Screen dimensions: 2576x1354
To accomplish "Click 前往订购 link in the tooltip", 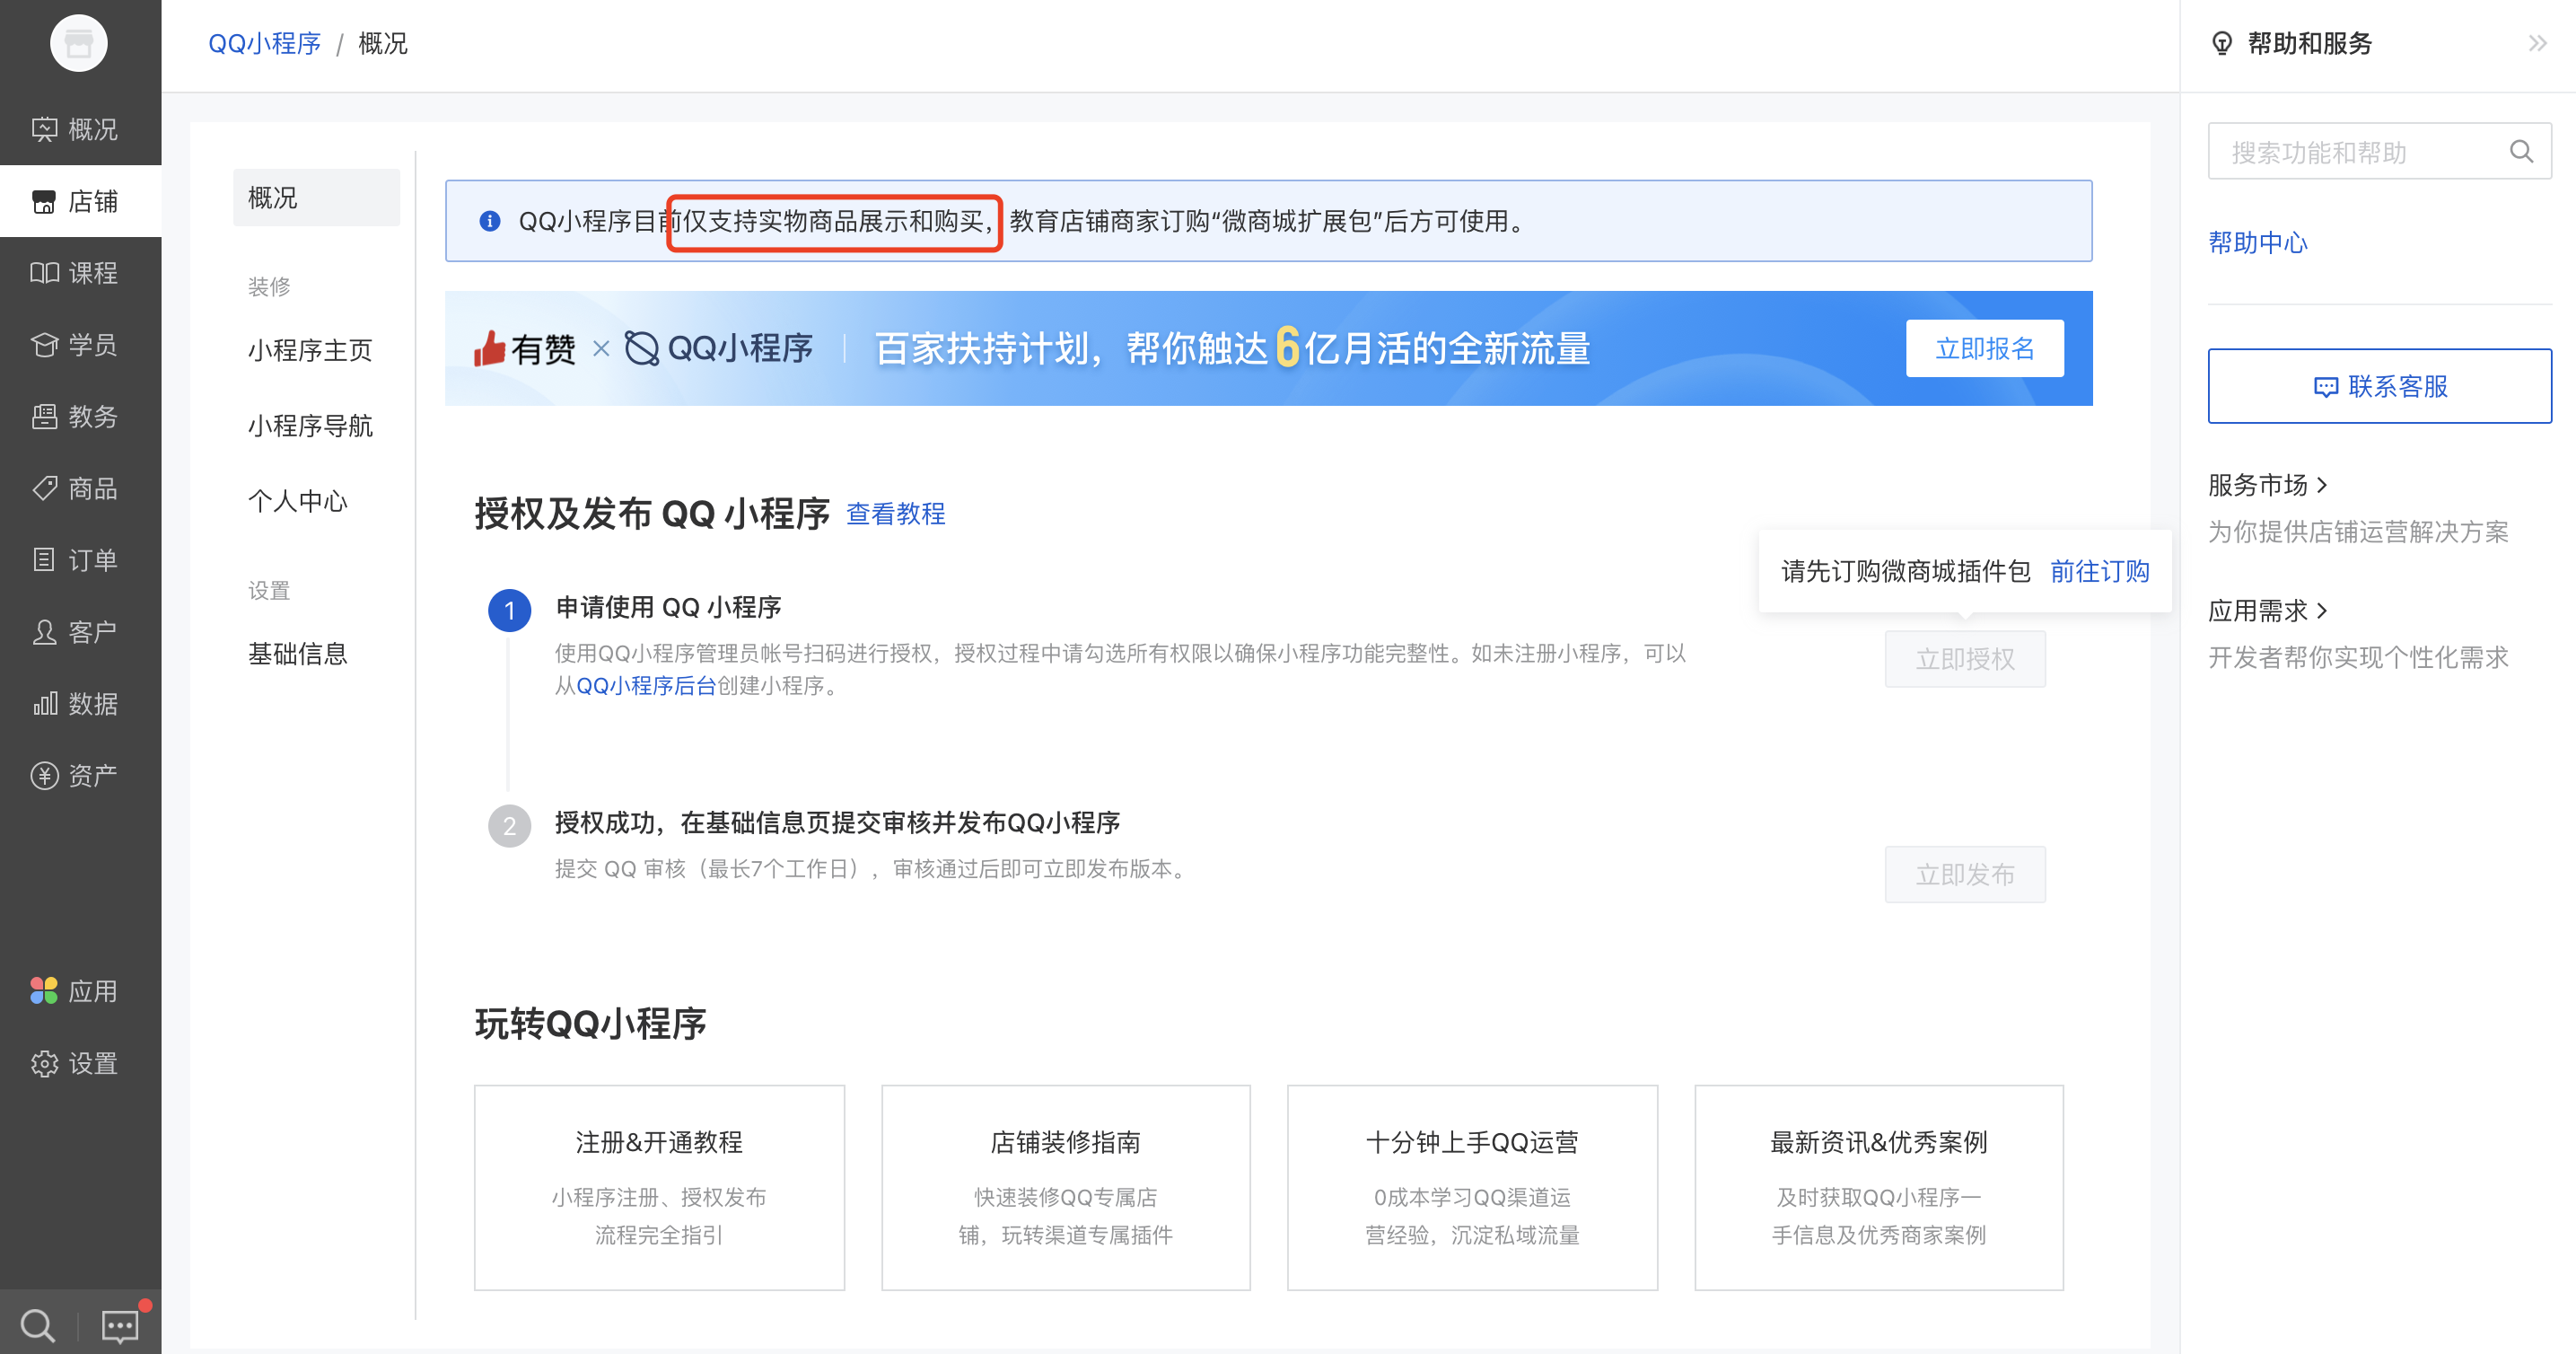I will [2099, 571].
